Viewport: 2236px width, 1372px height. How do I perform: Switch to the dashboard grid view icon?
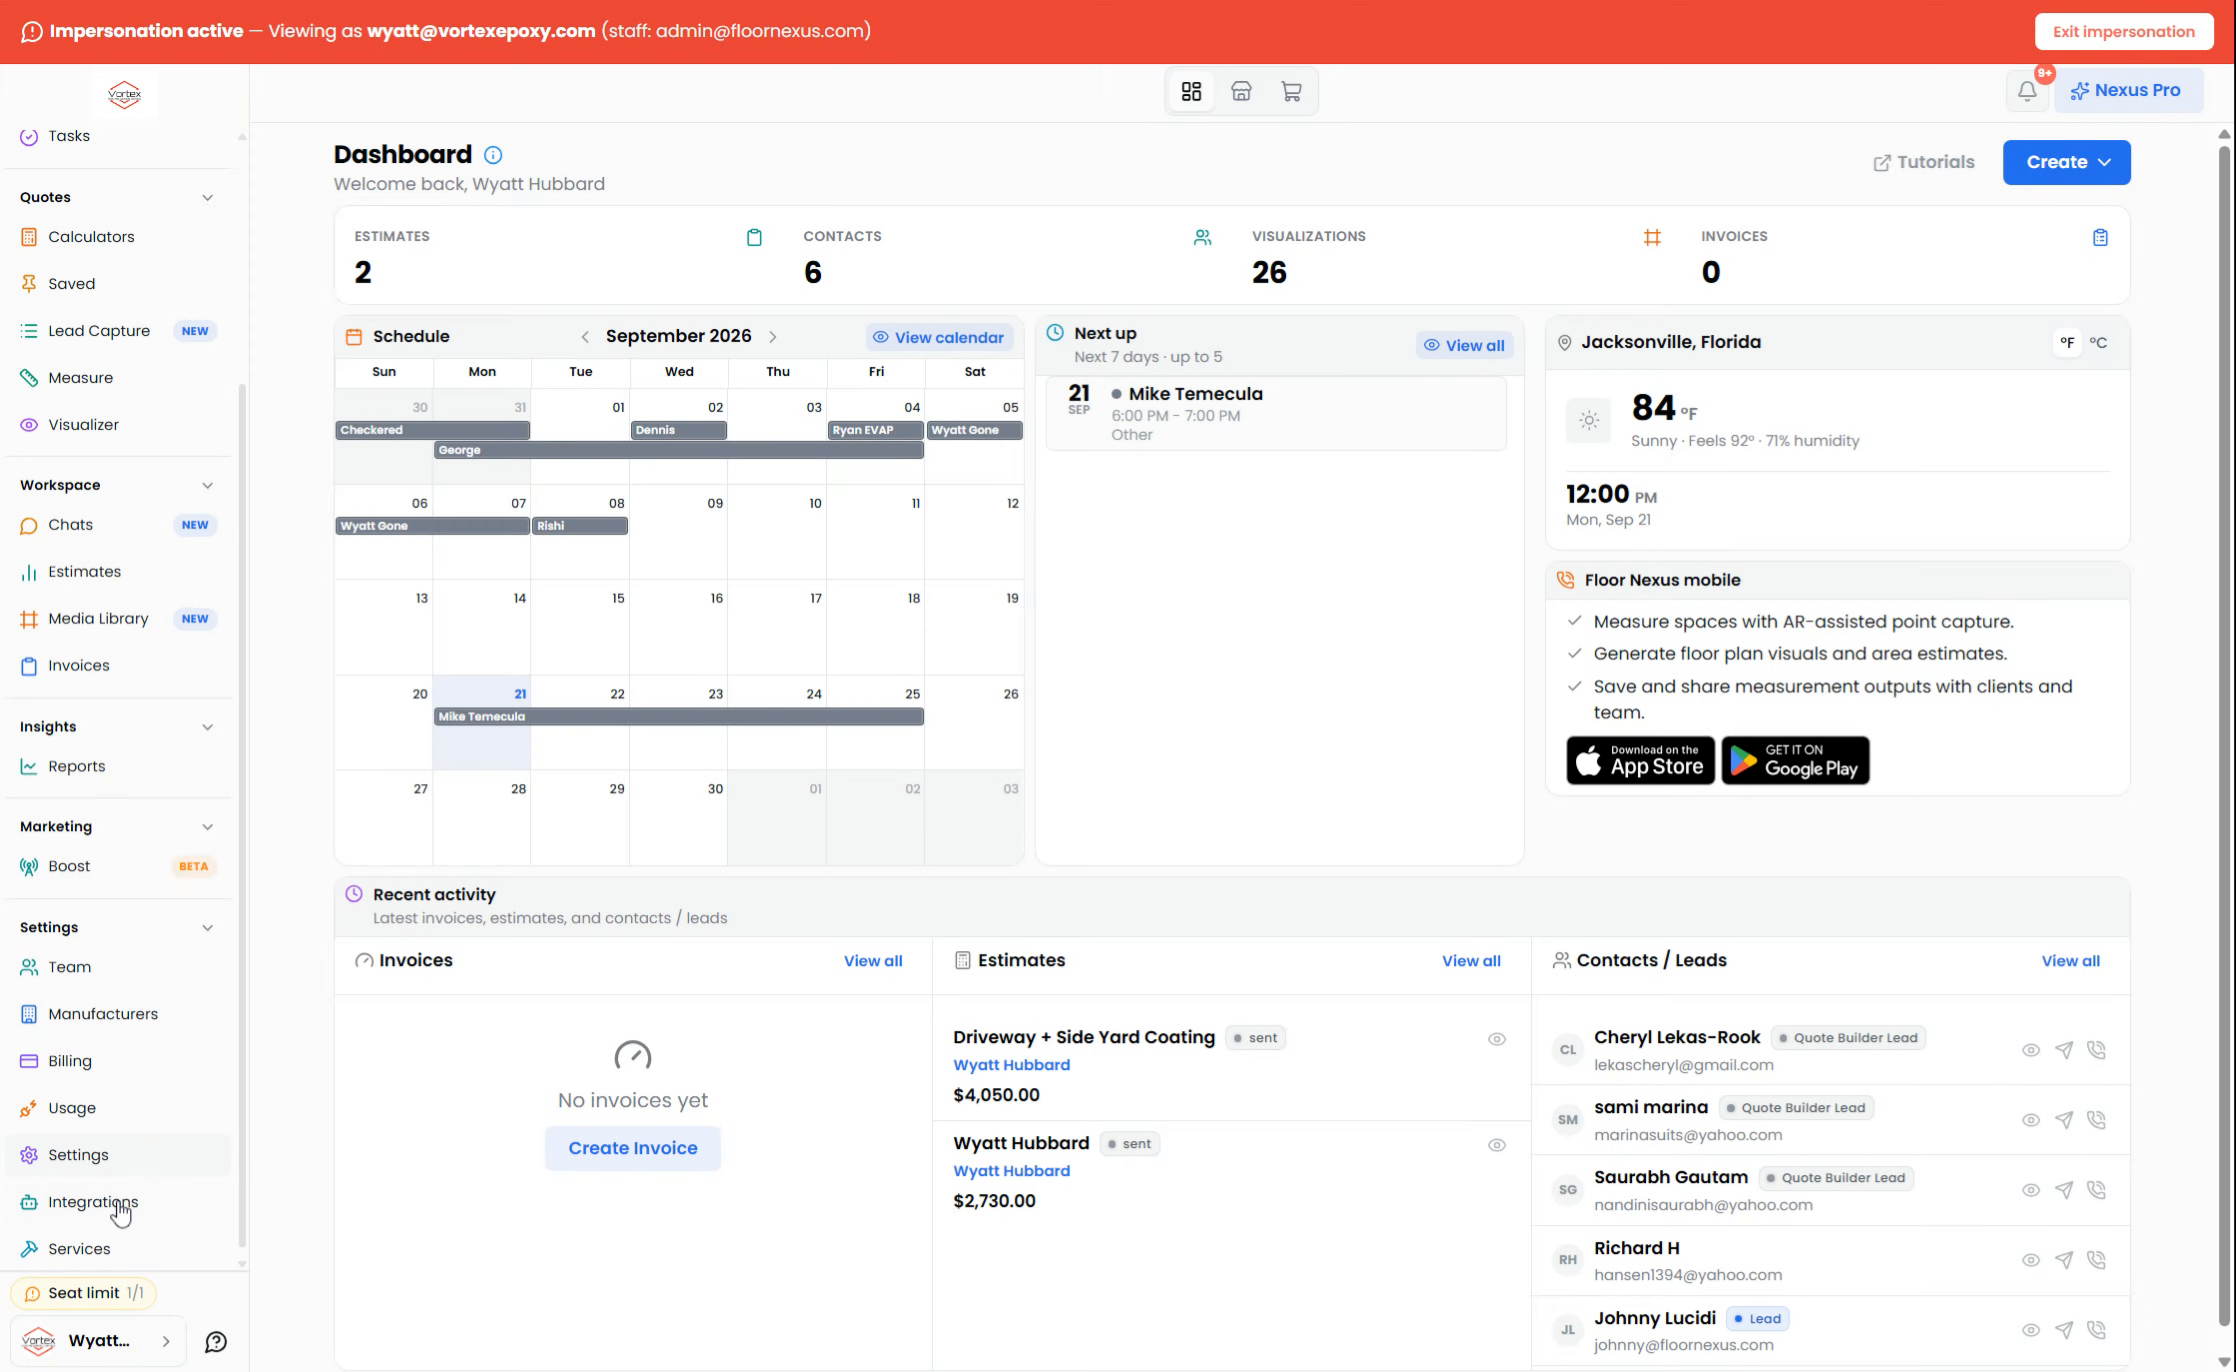(x=1191, y=91)
